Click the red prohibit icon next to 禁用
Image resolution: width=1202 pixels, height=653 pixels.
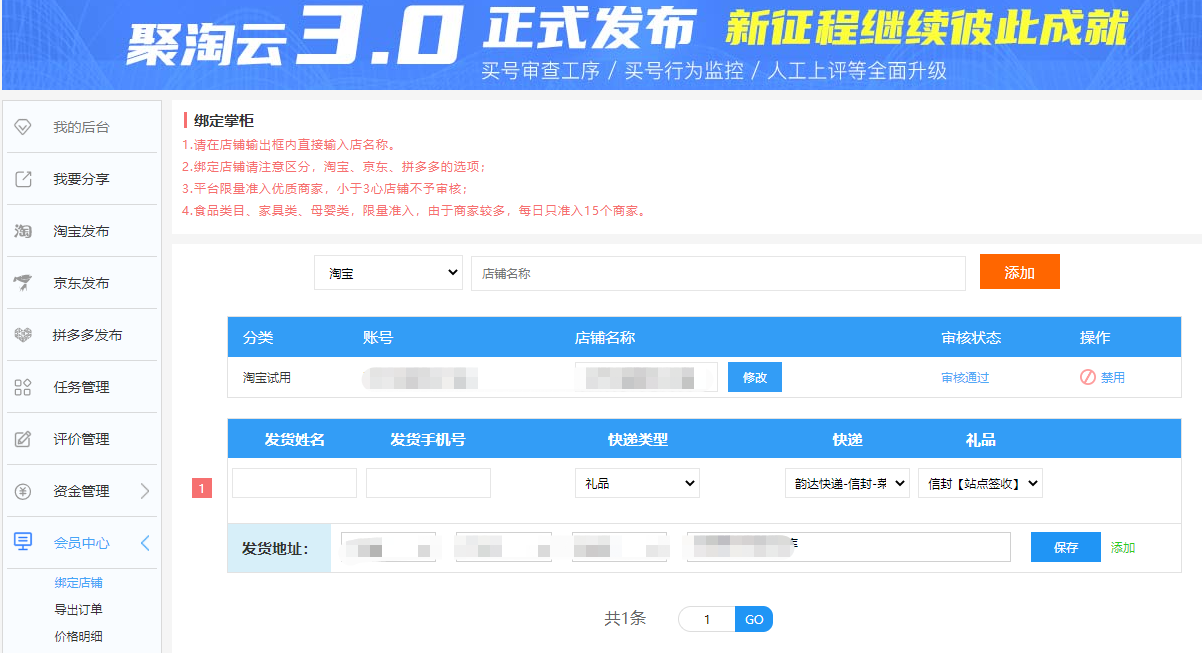[1088, 377]
